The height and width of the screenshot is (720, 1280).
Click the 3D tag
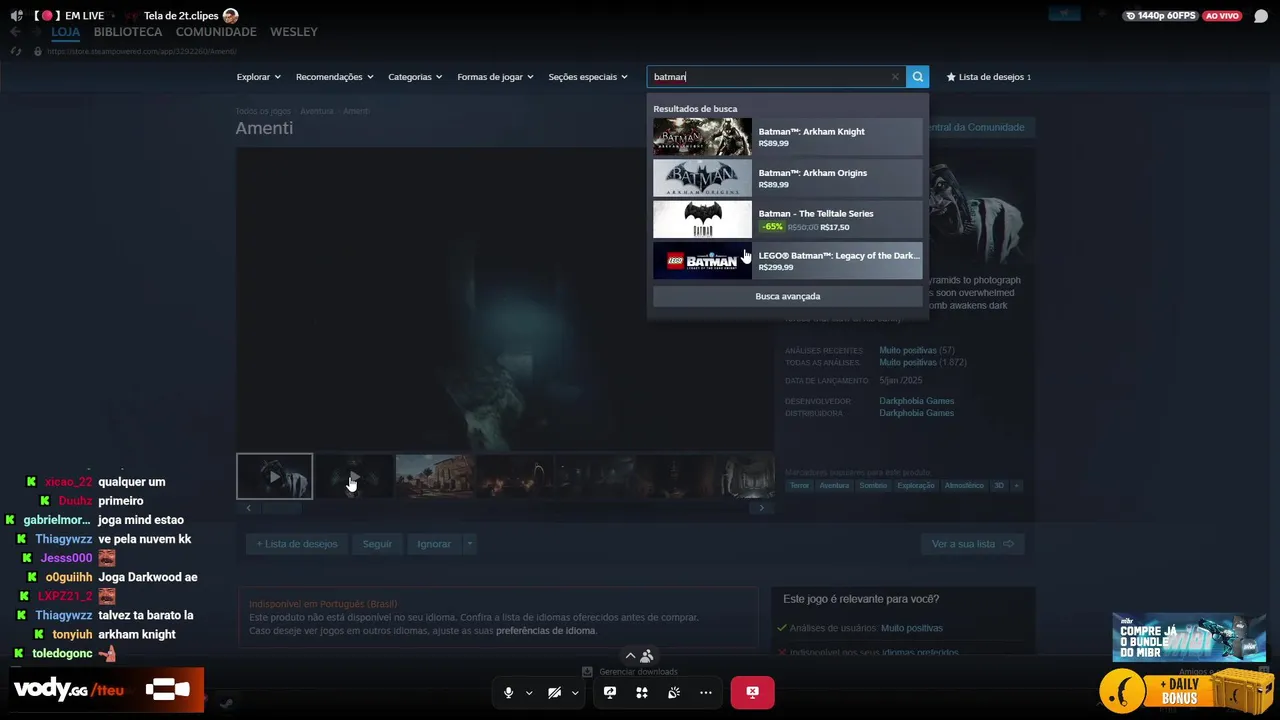[x=998, y=485]
